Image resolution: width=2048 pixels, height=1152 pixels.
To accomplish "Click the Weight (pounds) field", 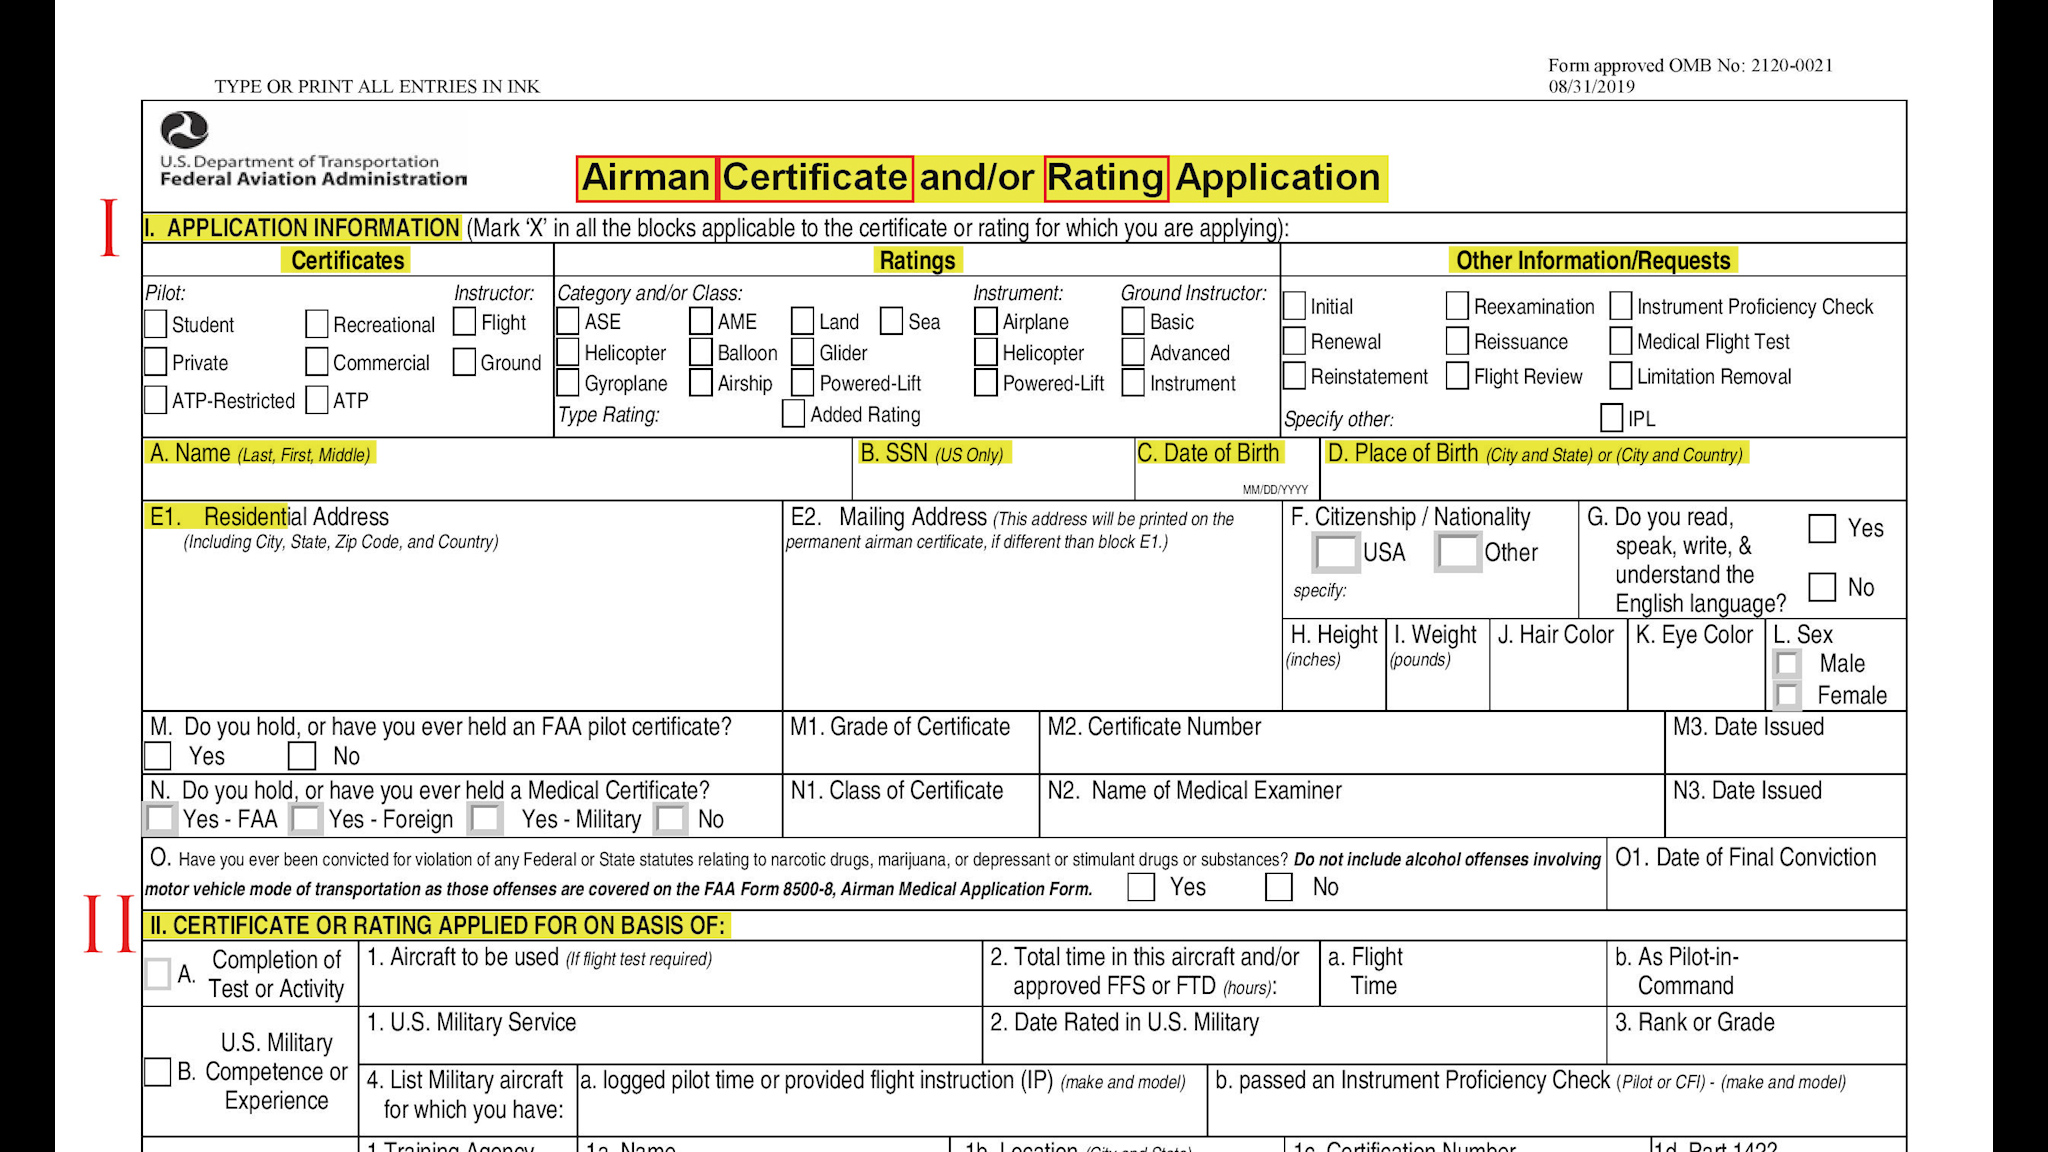I will pyautogui.click(x=1438, y=666).
